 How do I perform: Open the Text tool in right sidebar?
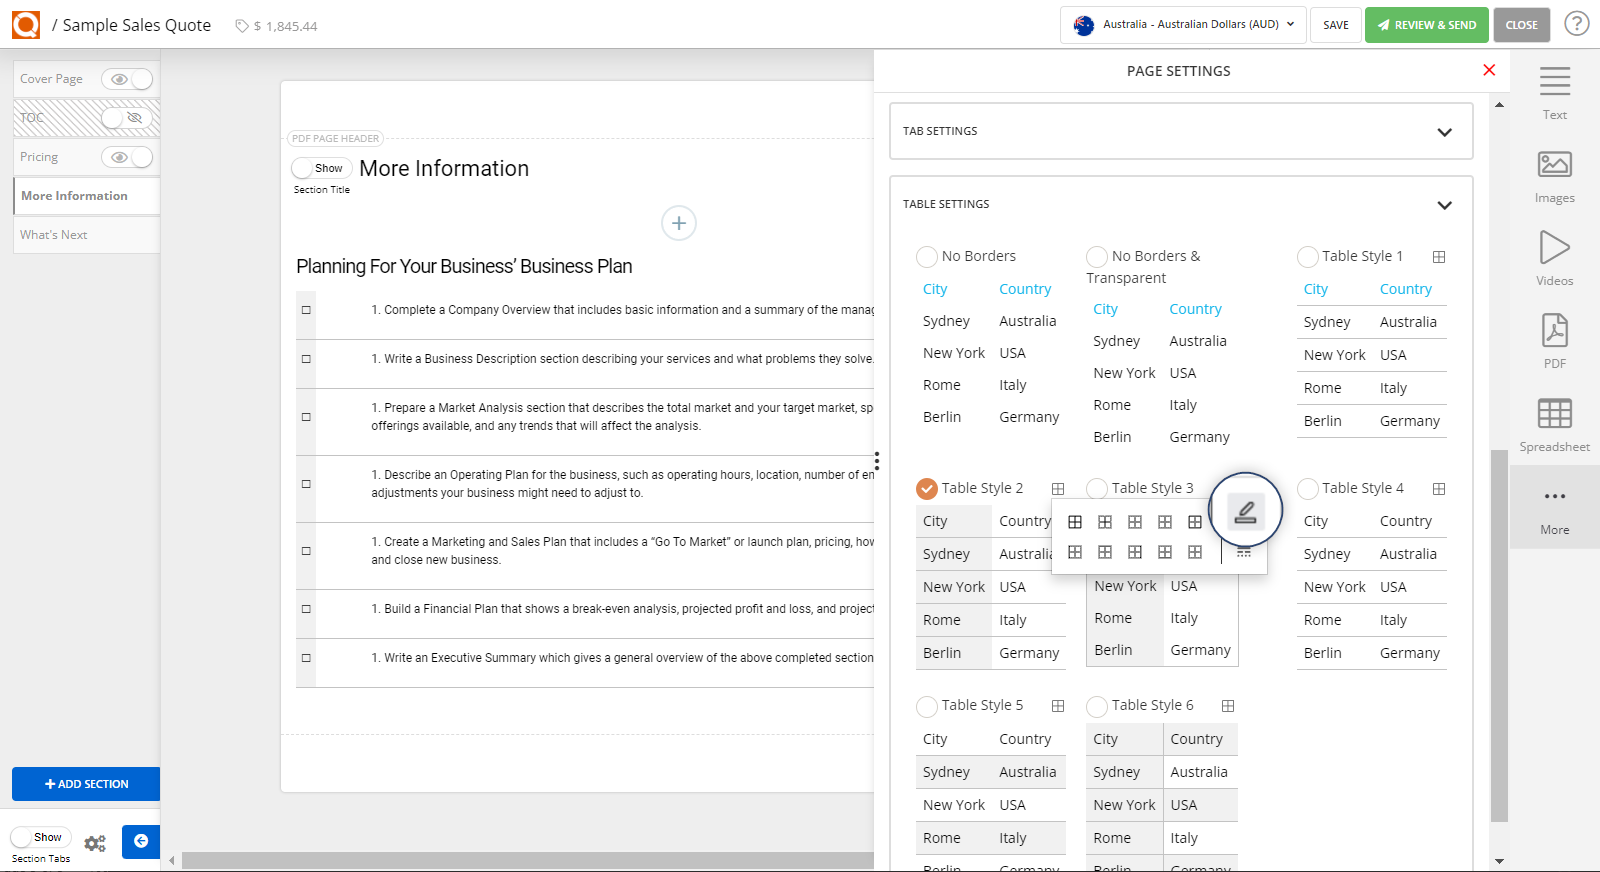(1554, 92)
